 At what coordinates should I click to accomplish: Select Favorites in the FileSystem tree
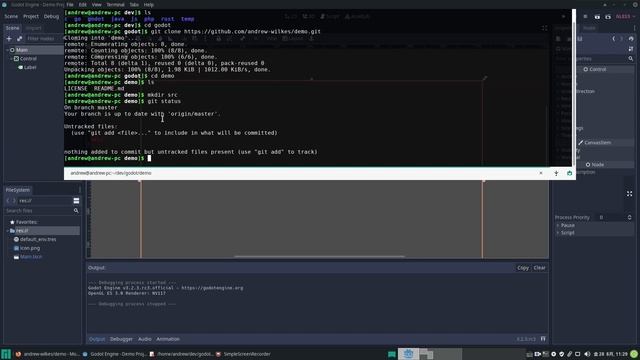[27, 222]
